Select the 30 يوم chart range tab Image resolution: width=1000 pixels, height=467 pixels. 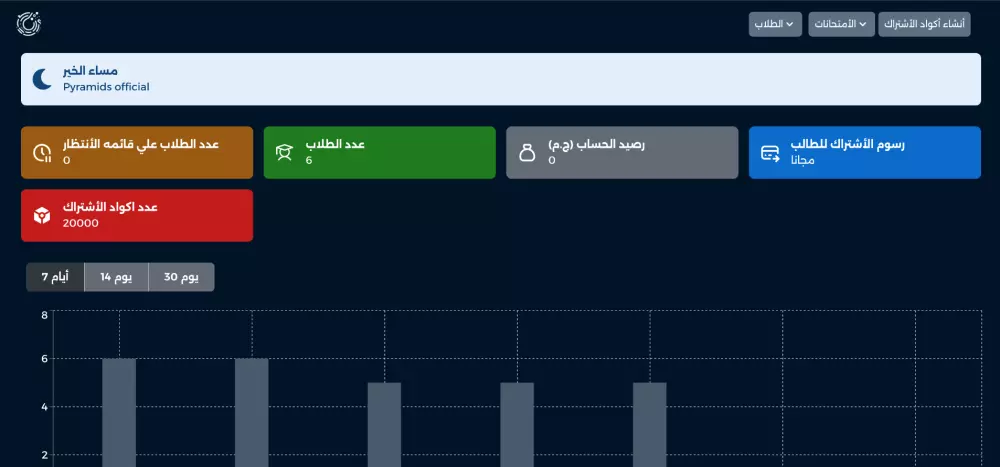click(181, 277)
